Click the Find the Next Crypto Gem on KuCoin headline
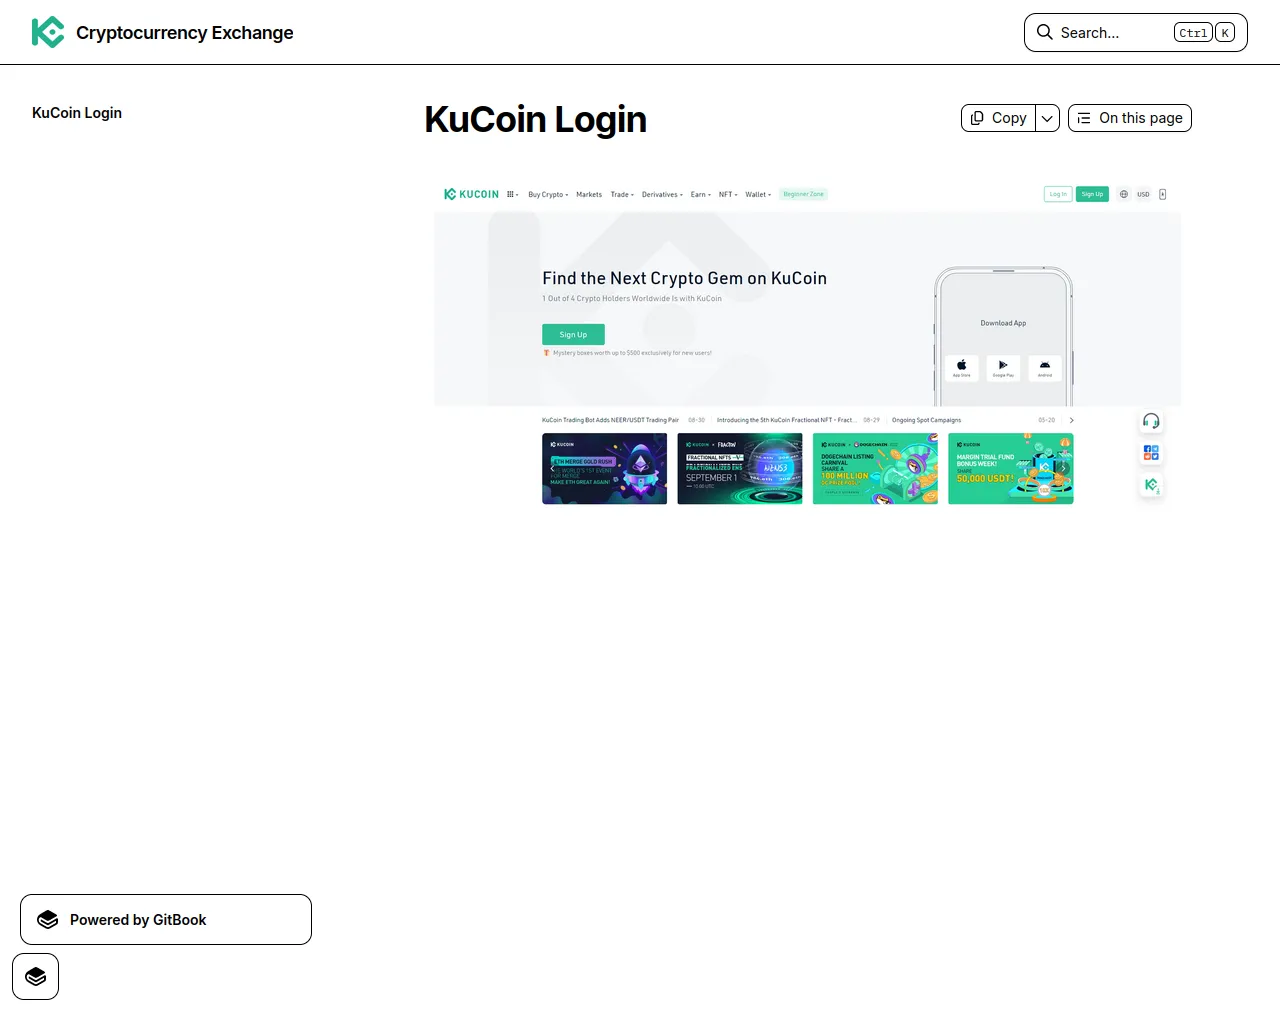This screenshot has height=1024, width=1280. [684, 278]
